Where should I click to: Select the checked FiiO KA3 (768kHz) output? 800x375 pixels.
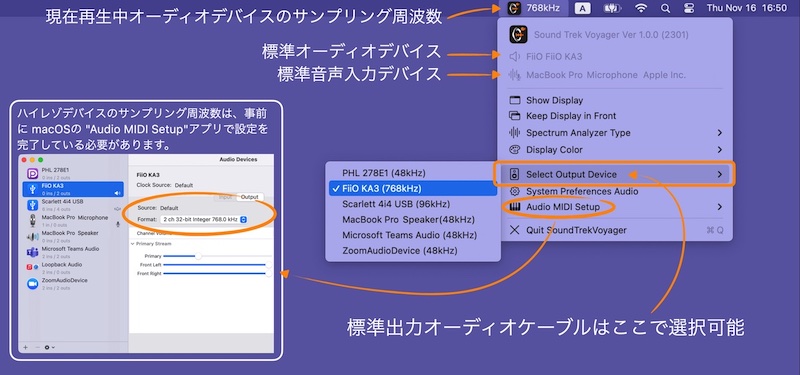pos(413,188)
